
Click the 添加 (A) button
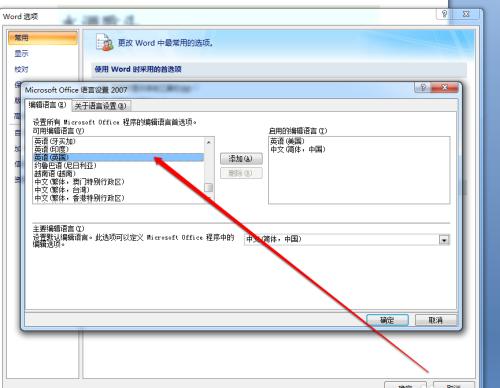(241, 159)
